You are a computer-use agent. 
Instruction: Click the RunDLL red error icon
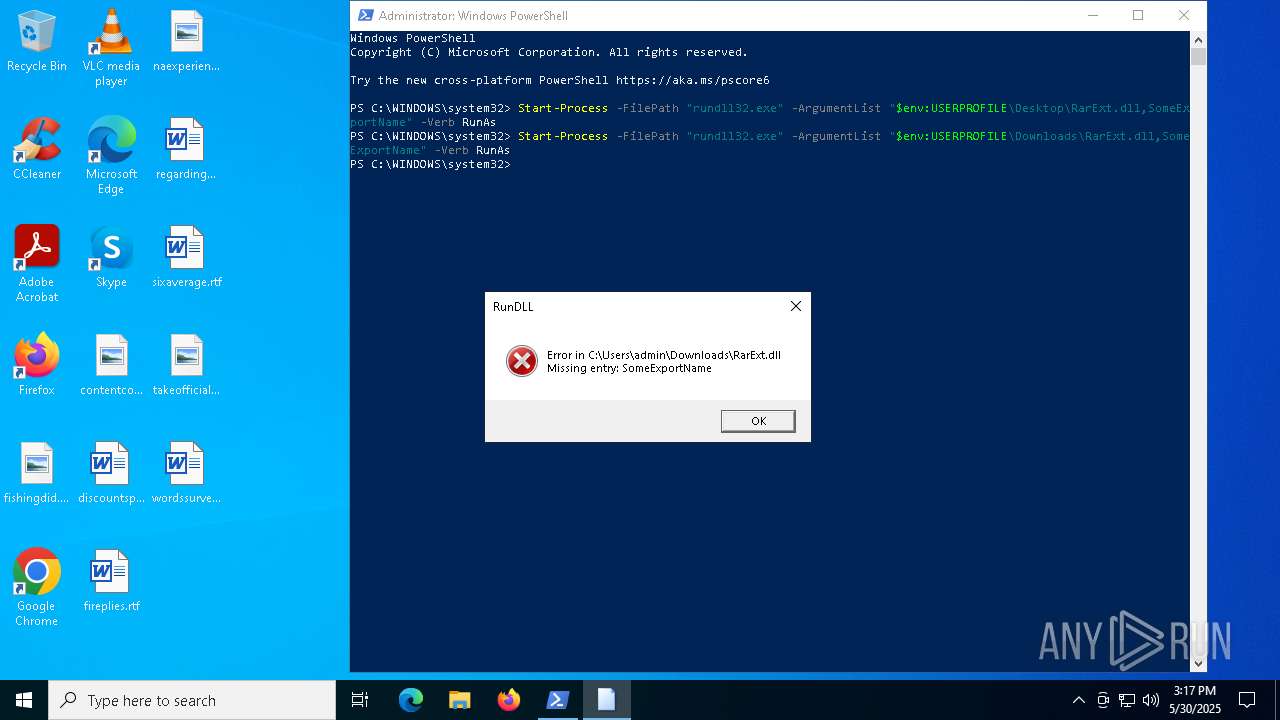(521, 361)
